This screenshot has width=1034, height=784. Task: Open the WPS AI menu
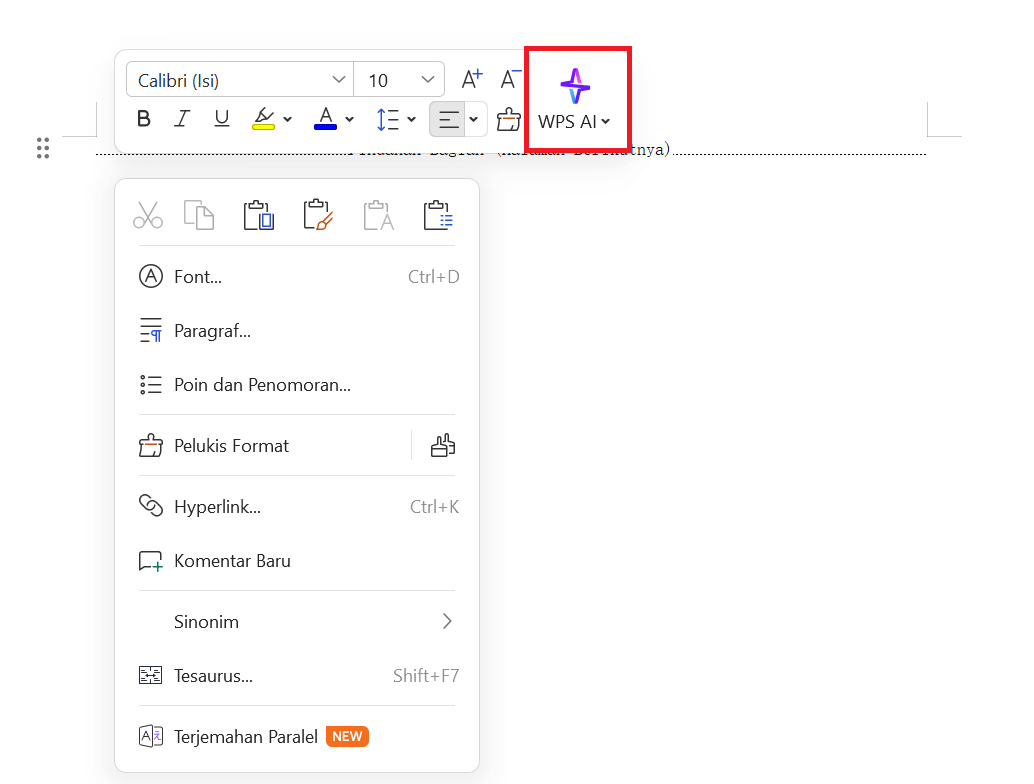574,100
